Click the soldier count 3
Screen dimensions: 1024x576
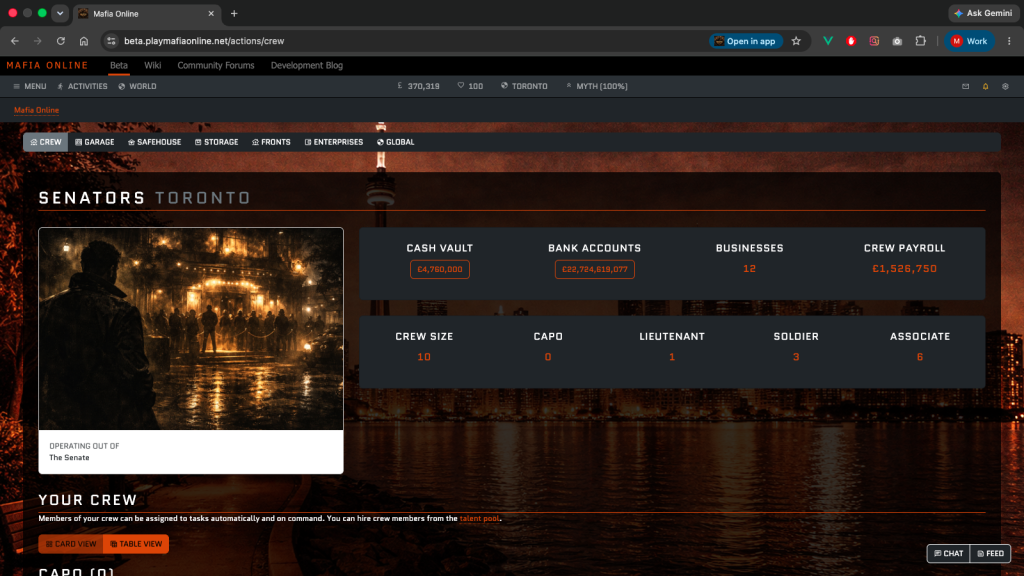796,357
